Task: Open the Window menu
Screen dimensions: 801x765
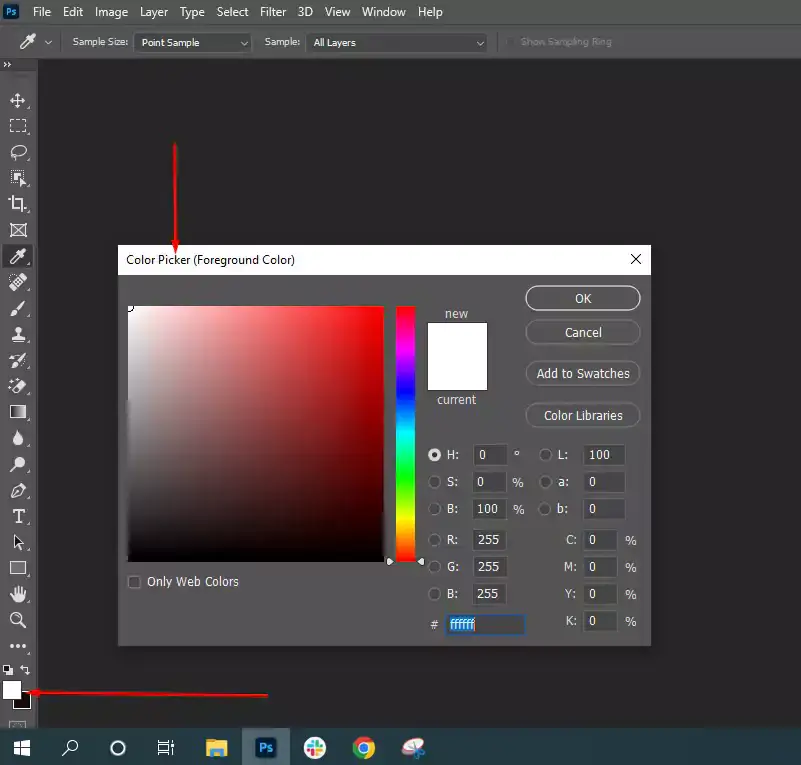Action: tap(383, 12)
